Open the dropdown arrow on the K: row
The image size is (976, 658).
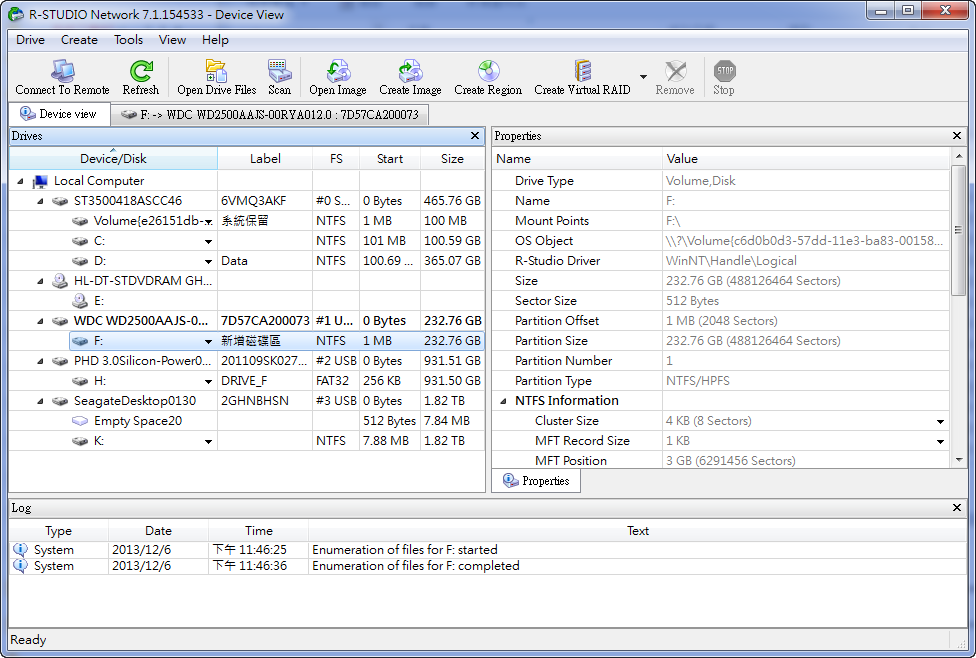209,442
